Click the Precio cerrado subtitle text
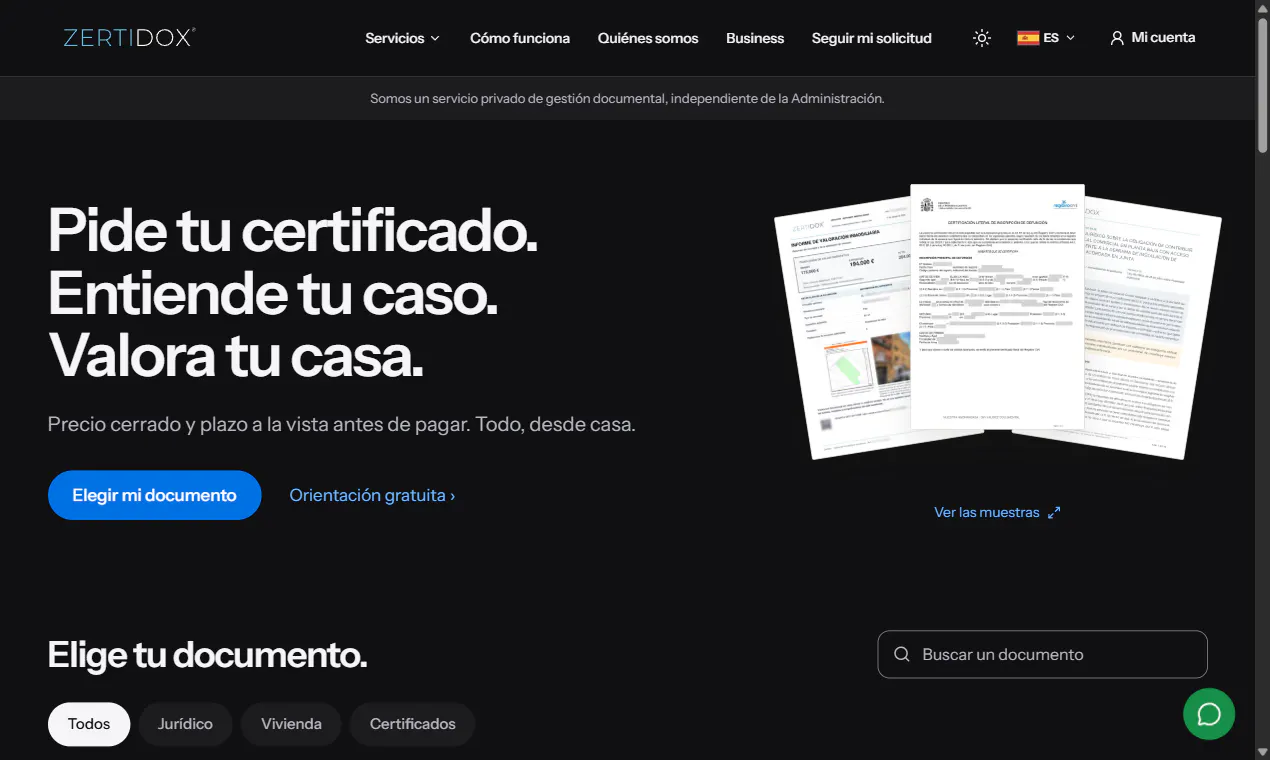The width and height of the screenshot is (1270, 760). (x=342, y=424)
